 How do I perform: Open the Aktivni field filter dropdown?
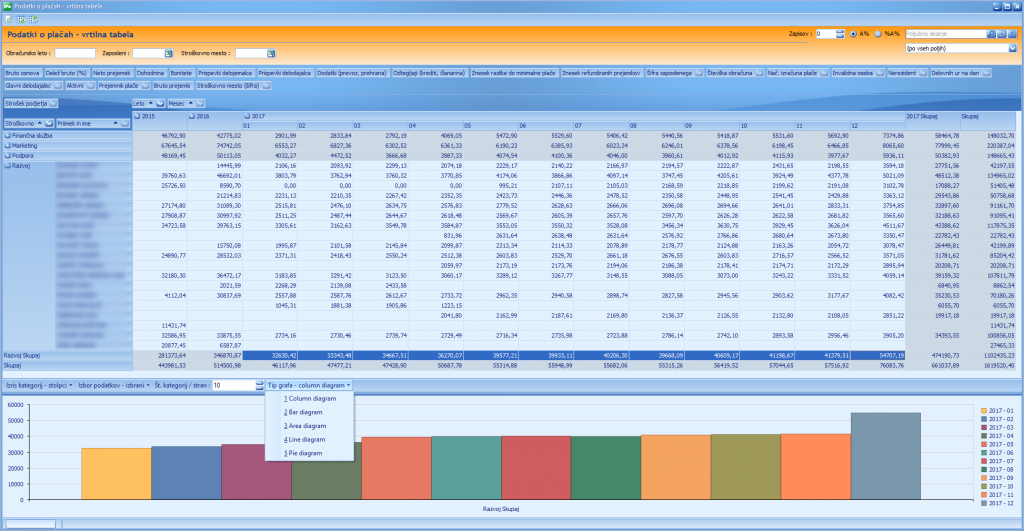coord(89,86)
